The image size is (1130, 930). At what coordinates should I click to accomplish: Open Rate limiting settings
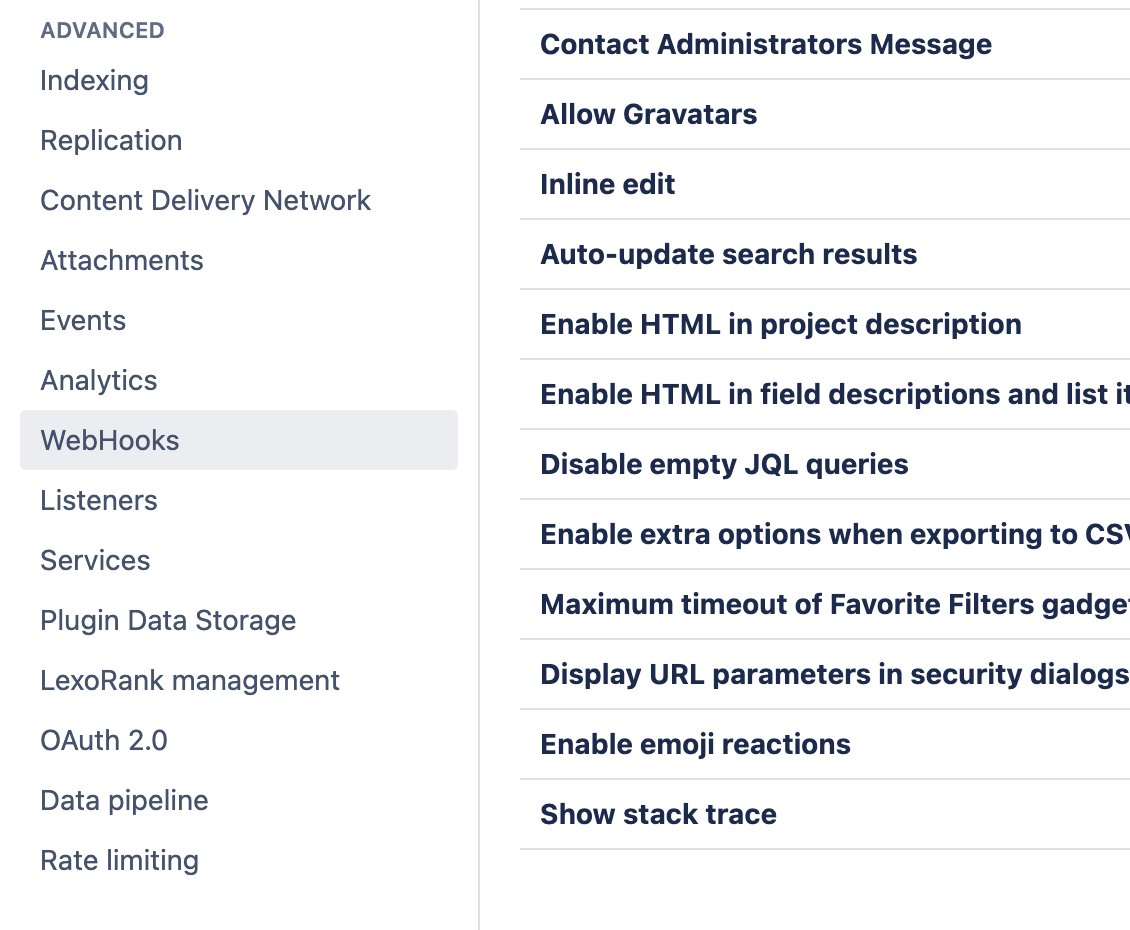[x=119, y=861]
